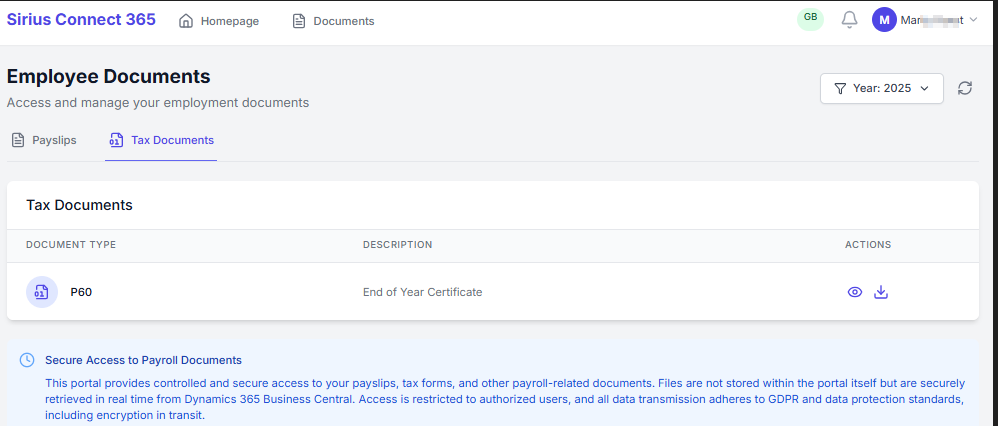Click the Actions column header

click(867, 245)
